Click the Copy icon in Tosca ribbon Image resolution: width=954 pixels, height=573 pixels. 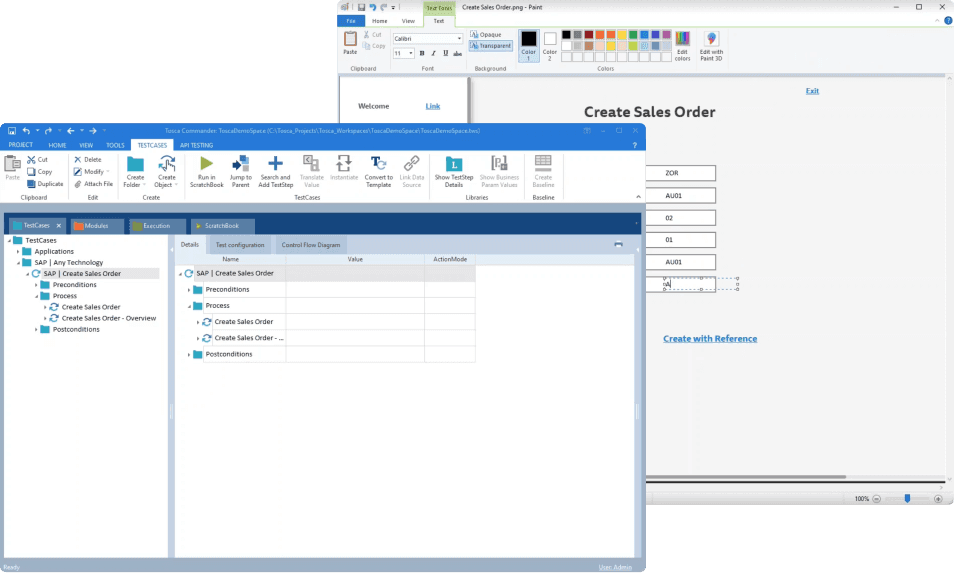[x=31, y=172]
